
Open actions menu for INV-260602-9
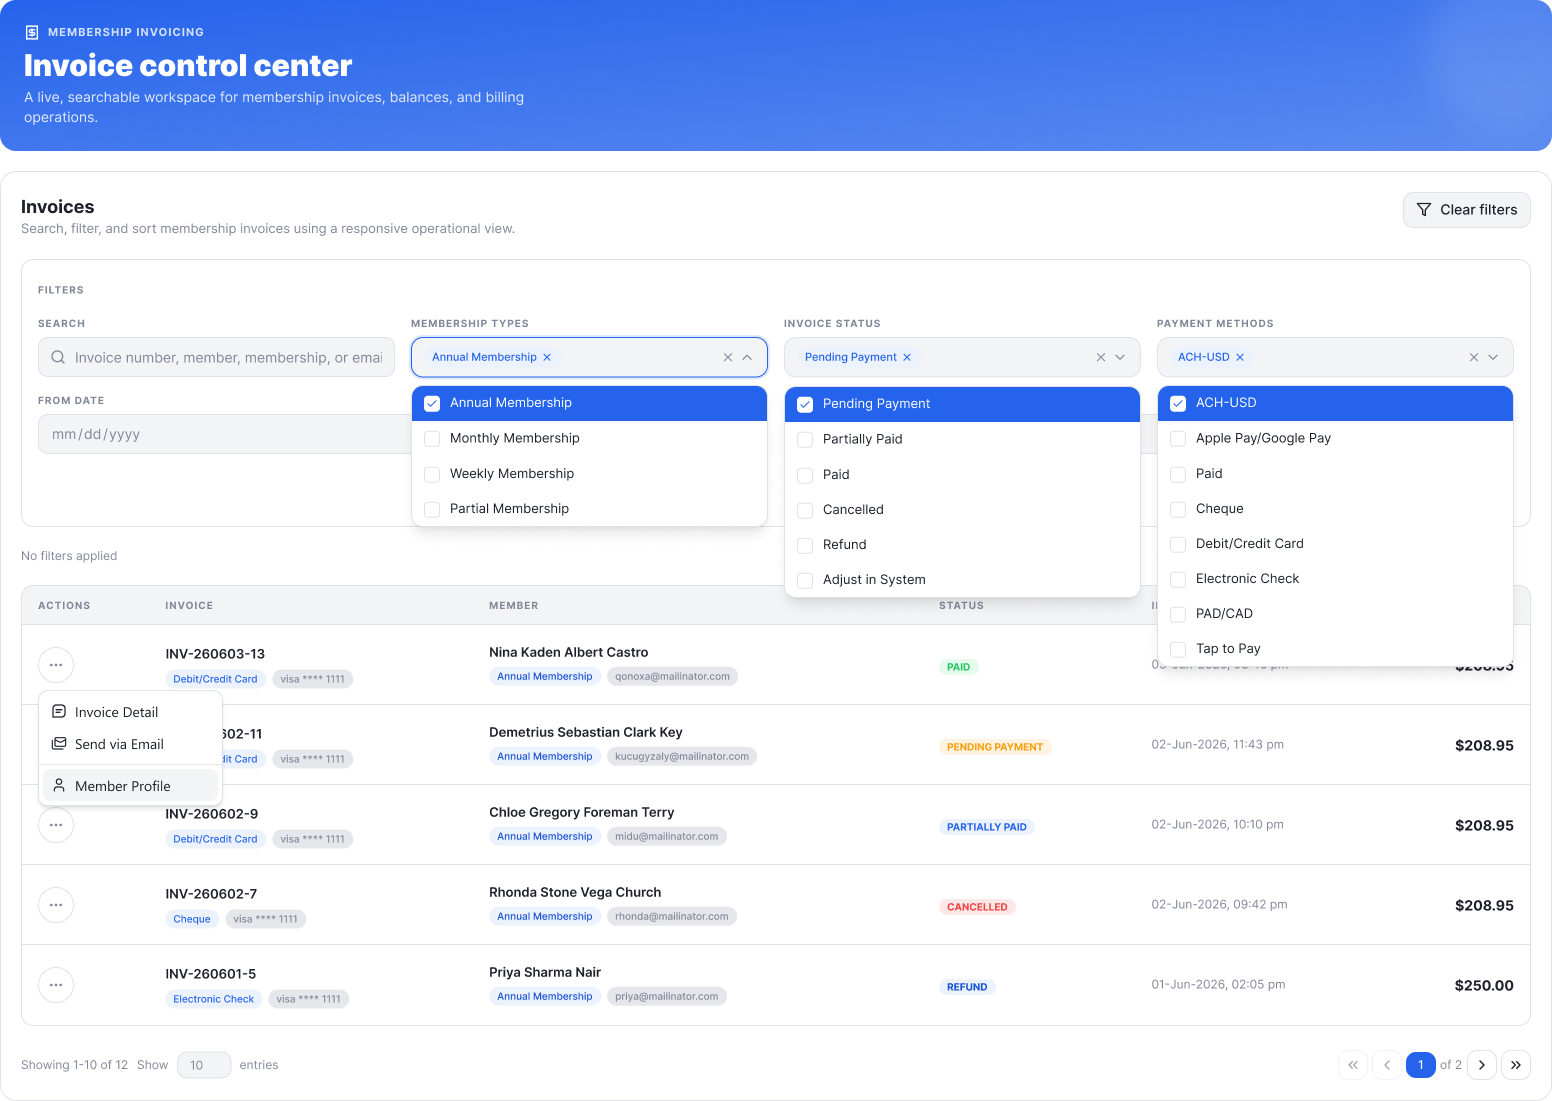point(56,825)
